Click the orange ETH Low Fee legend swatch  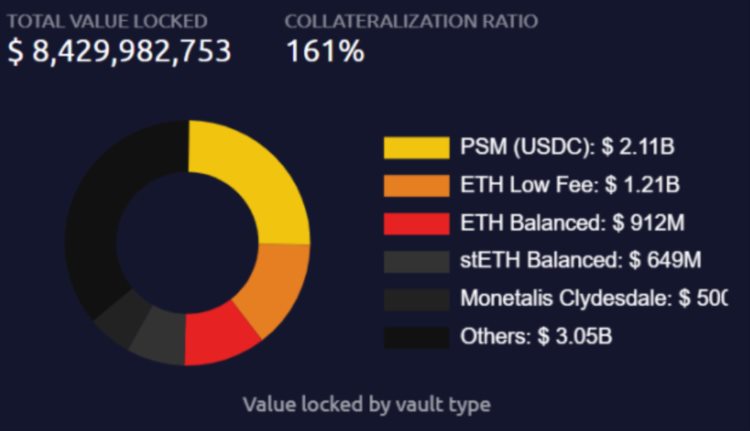(416, 185)
